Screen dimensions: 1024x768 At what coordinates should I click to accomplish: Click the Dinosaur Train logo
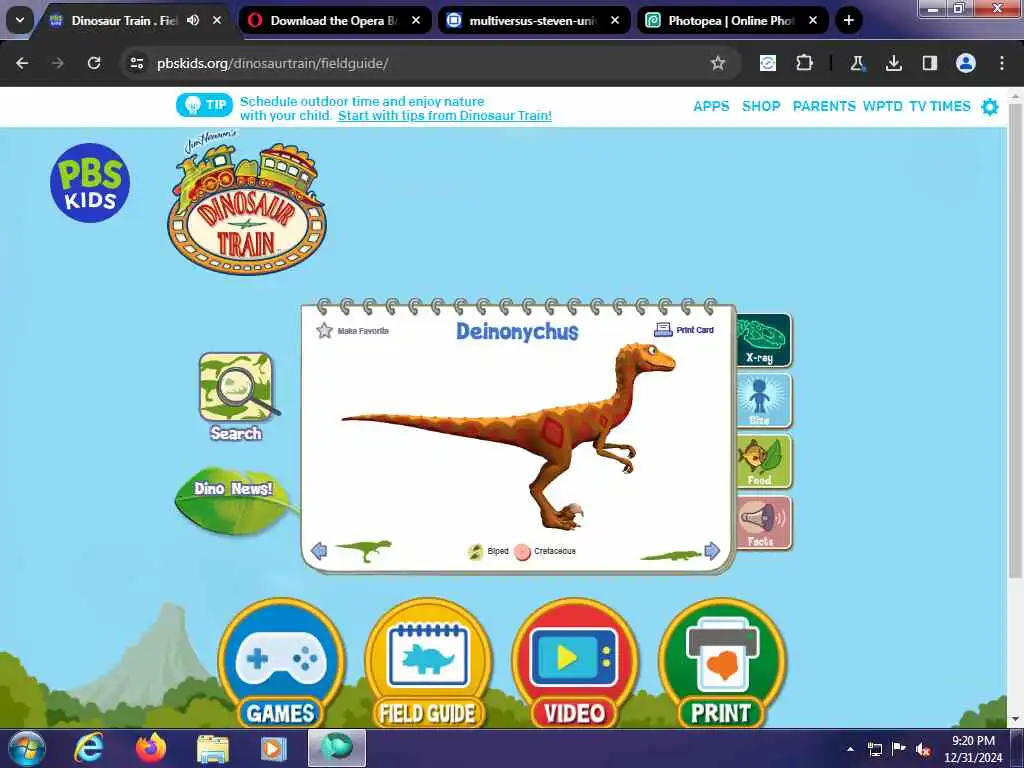247,204
